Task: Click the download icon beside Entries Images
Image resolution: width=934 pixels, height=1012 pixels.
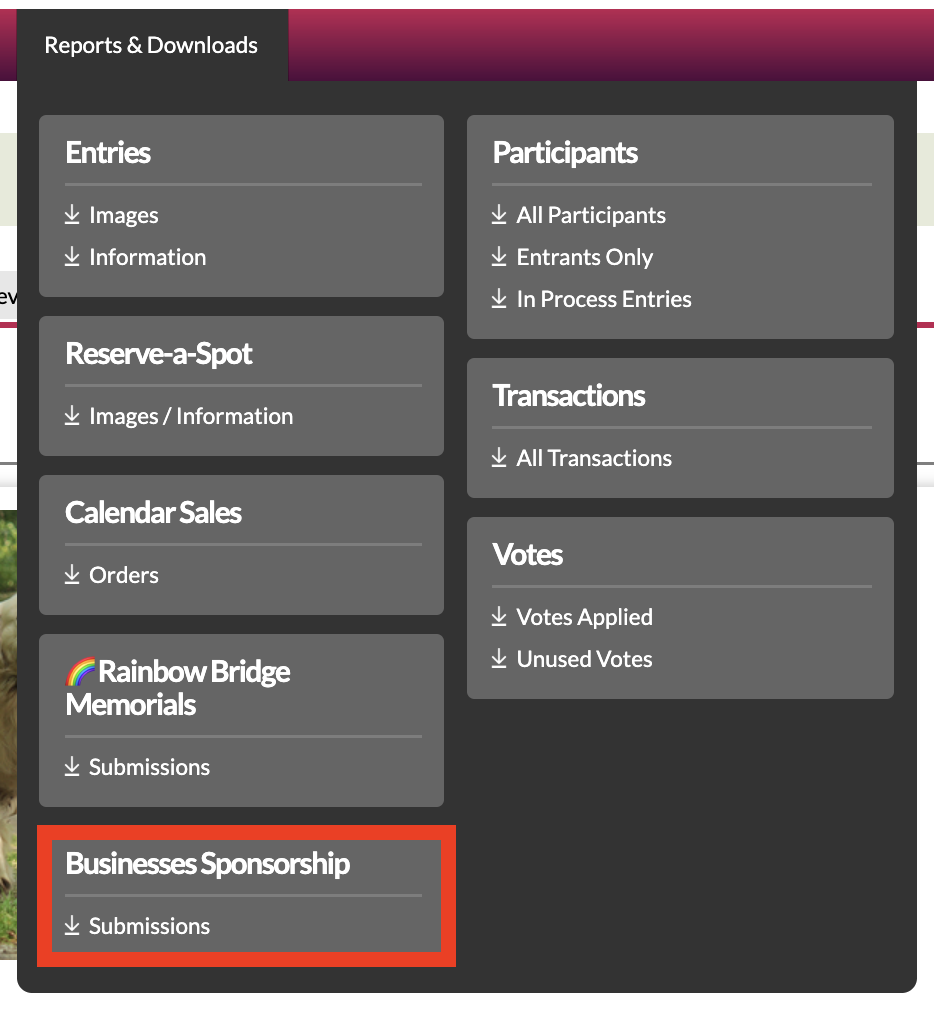Action: tap(72, 215)
